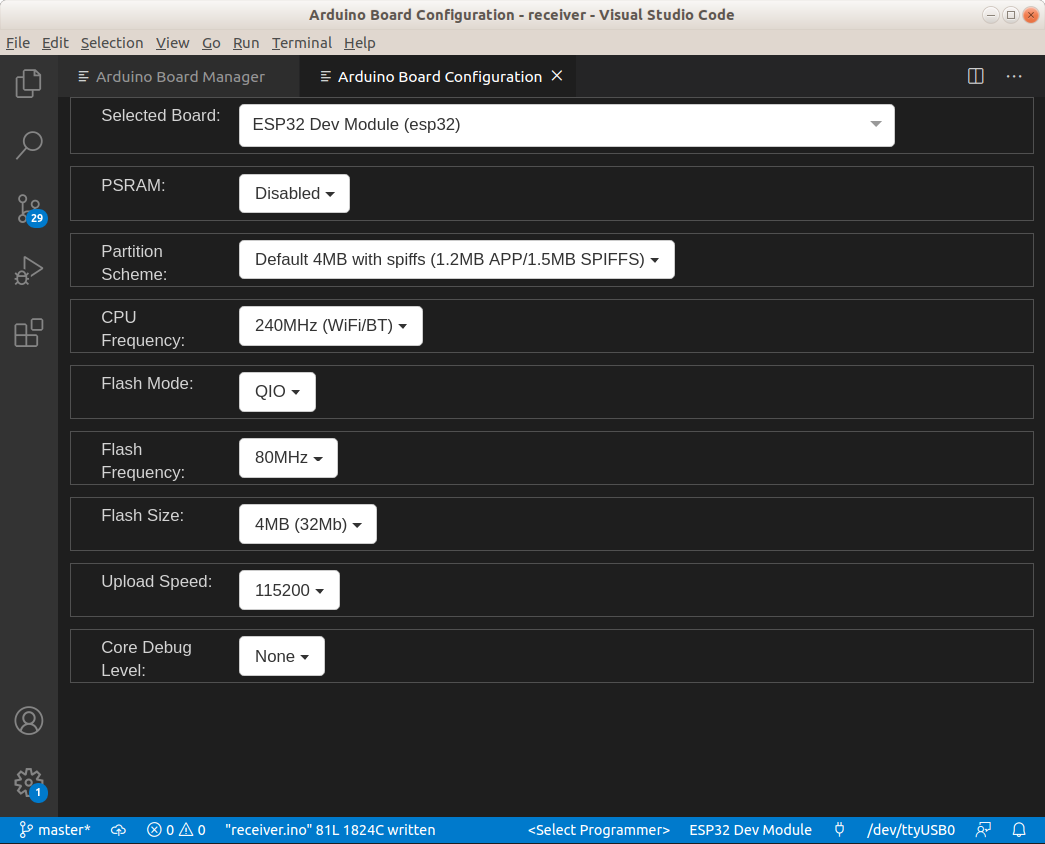Open the Upload Speed 115200 dropdown

pyautogui.click(x=289, y=590)
